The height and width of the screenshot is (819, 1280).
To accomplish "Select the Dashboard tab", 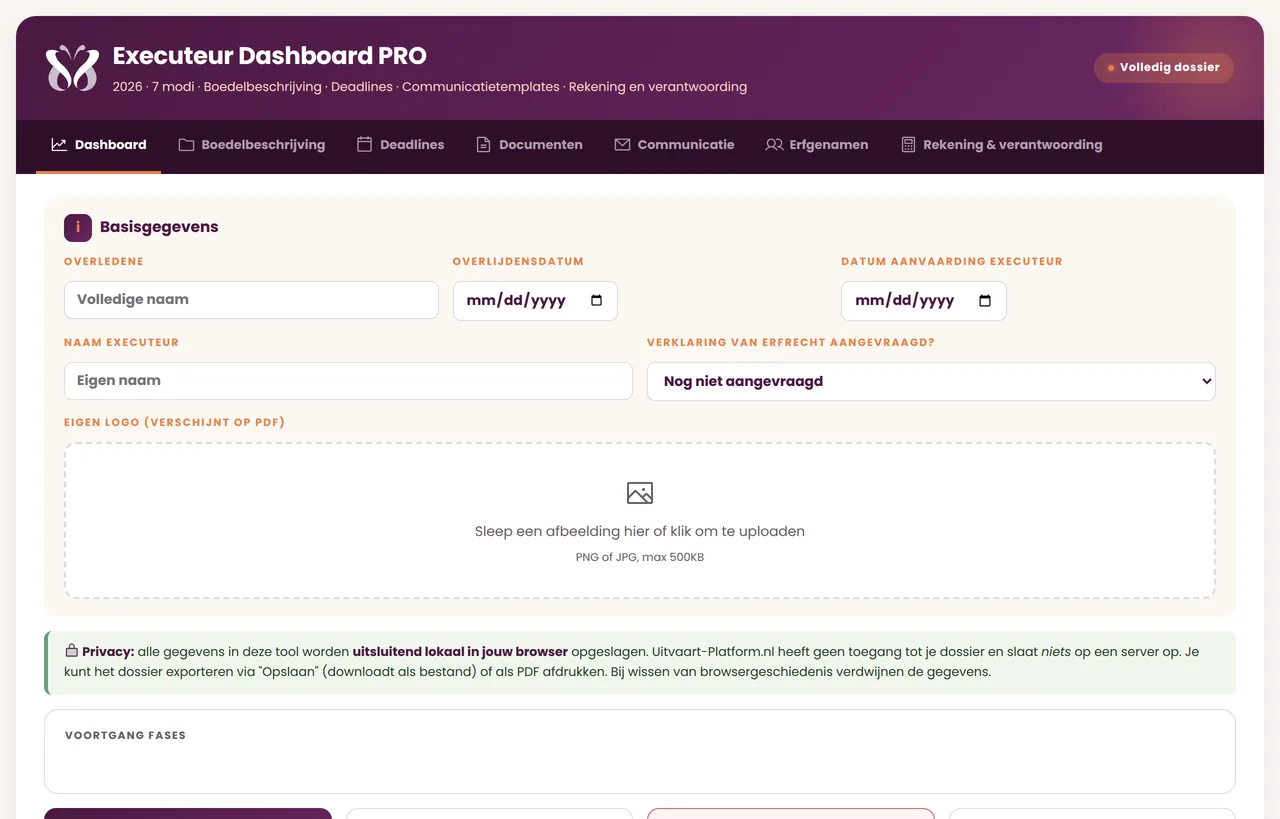I will point(98,145).
